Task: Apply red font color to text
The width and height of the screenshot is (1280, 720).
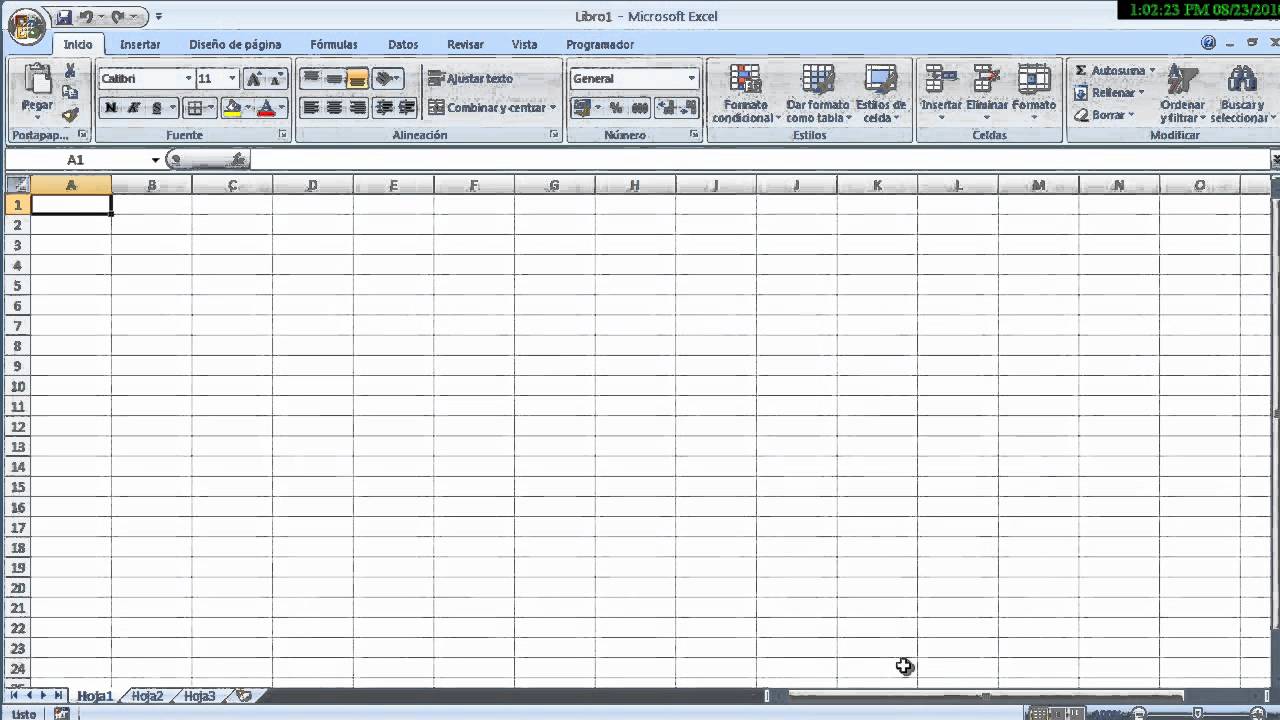Action: click(266, 108)
